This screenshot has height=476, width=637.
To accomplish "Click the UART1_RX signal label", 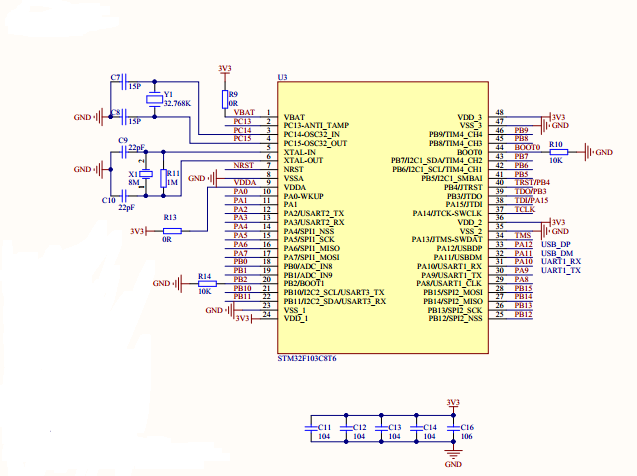I will coord(561,262).
